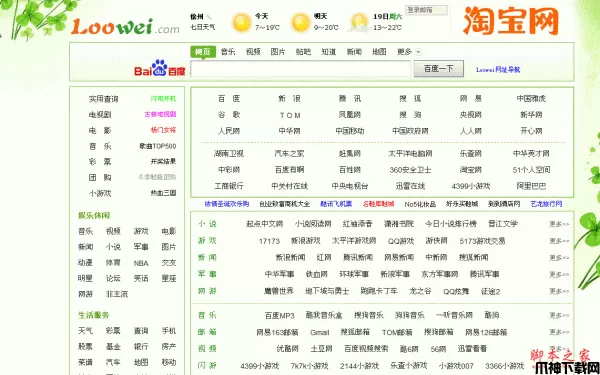The height and width of the screenshot is (375, 600).
Task: Open the 17173 game link
Action: pyautogui.click(x=269, y=241)
